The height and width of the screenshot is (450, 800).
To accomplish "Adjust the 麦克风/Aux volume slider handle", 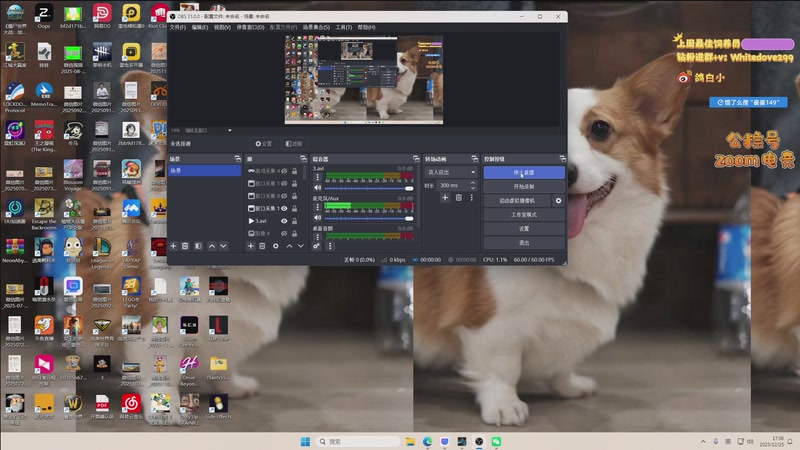I will (409, 218).
